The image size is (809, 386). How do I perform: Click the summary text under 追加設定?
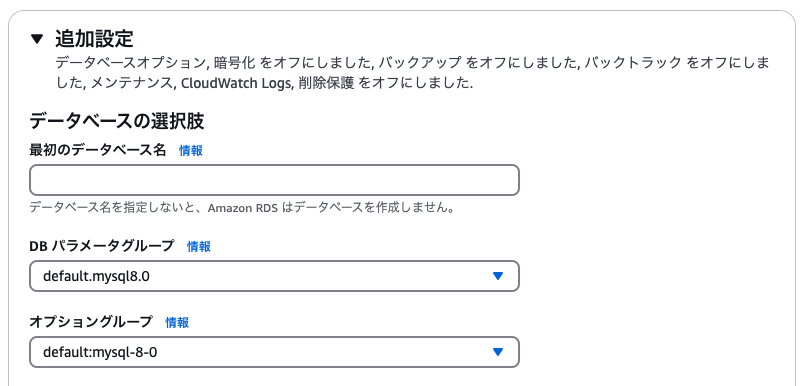point(412,73)
